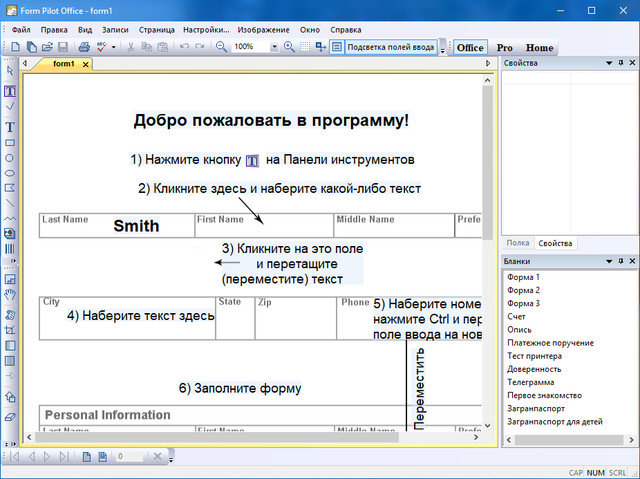Click the Print icon in toolbar
The image size is (640, 479).
point(84,47)
